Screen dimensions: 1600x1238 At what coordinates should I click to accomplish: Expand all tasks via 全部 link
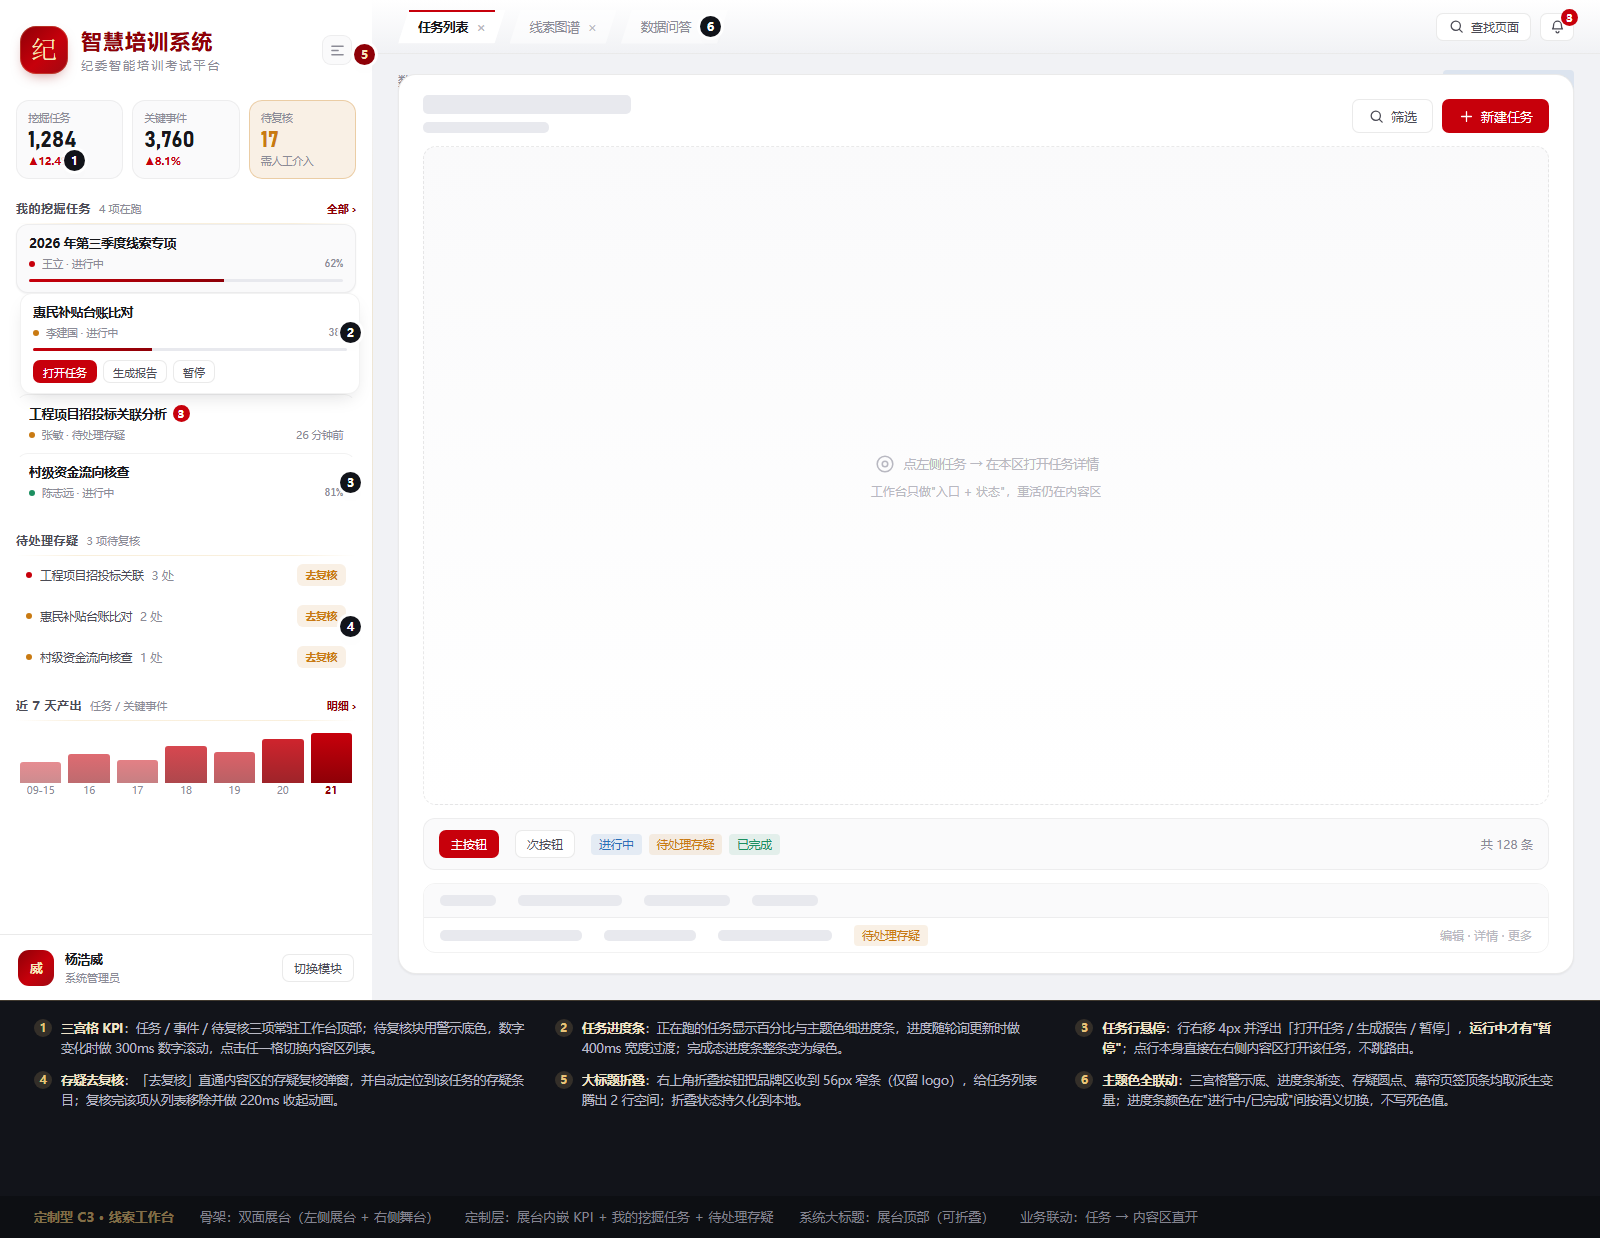click(341, 209)
